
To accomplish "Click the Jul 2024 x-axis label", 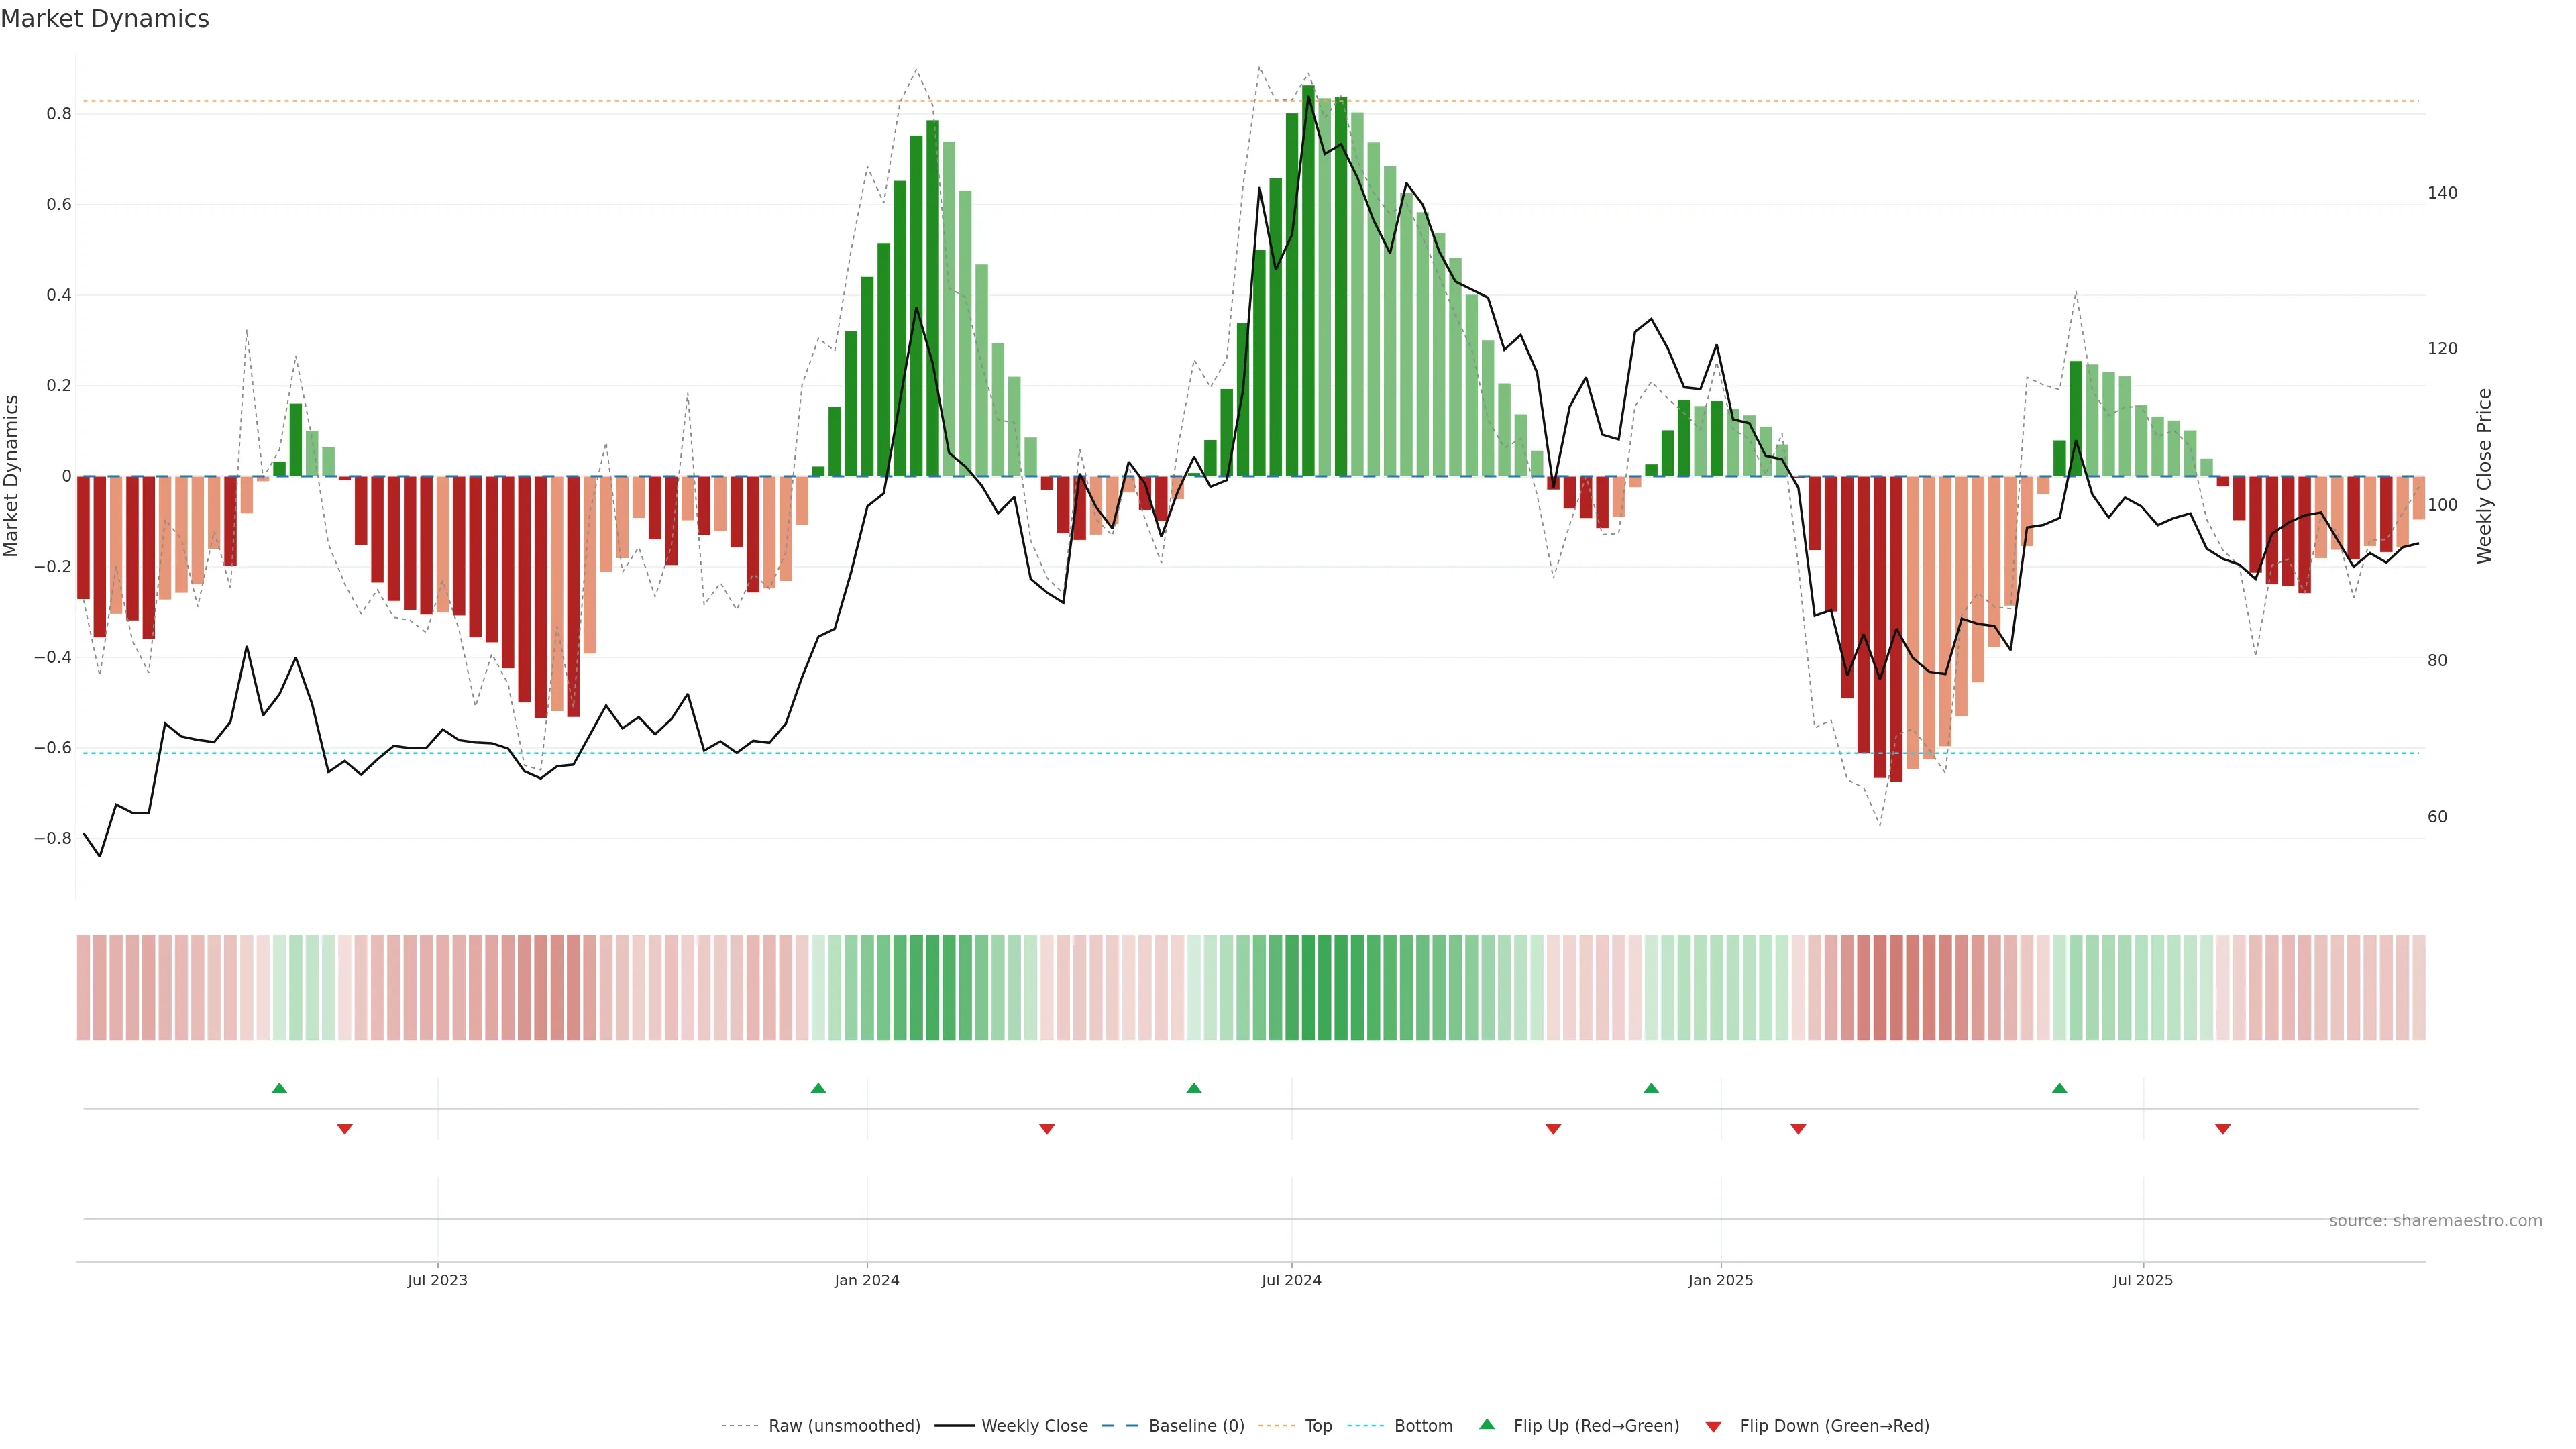I will pos(1291,1280).
